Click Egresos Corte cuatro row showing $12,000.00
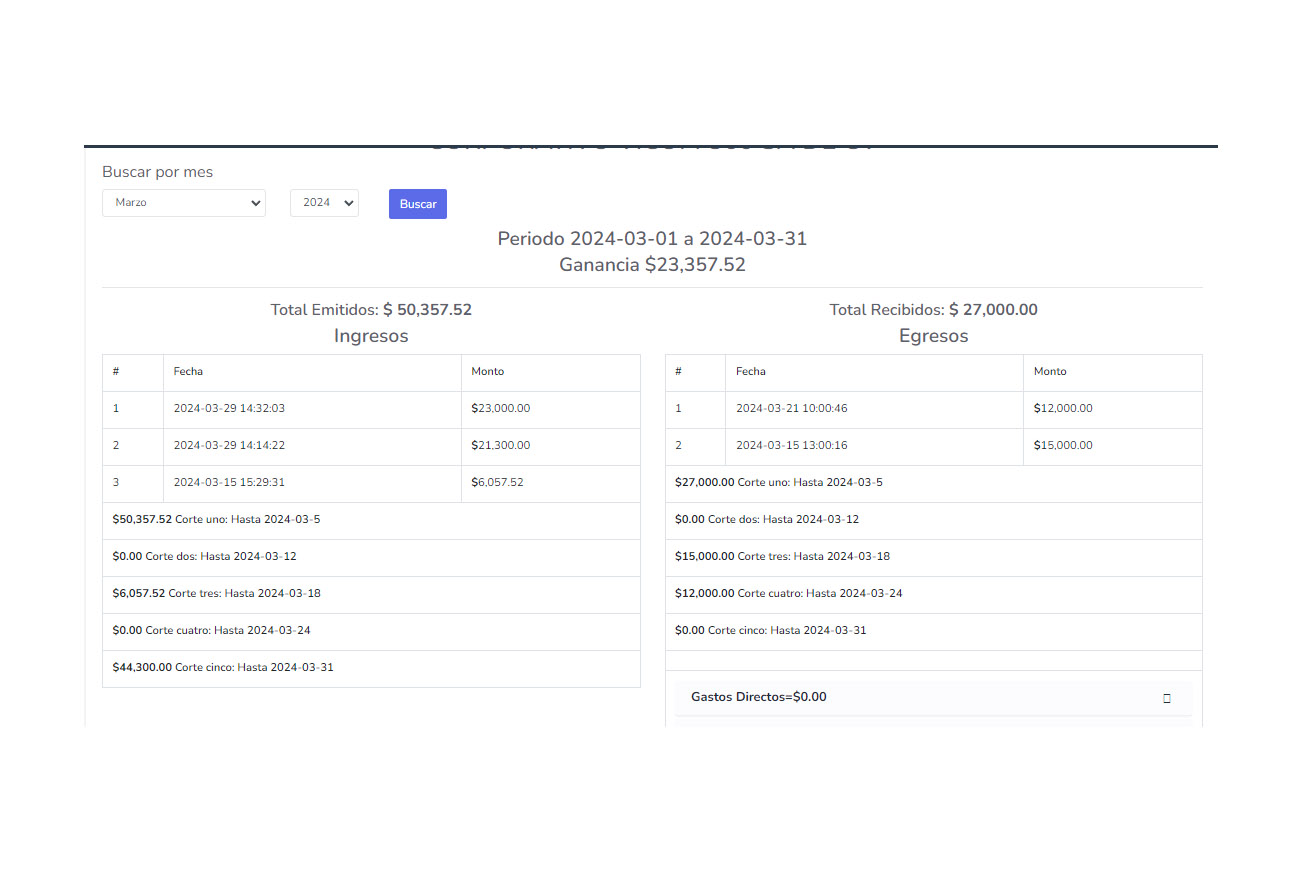Screen dimensions: 1302x873 click(x=789, y=594)
